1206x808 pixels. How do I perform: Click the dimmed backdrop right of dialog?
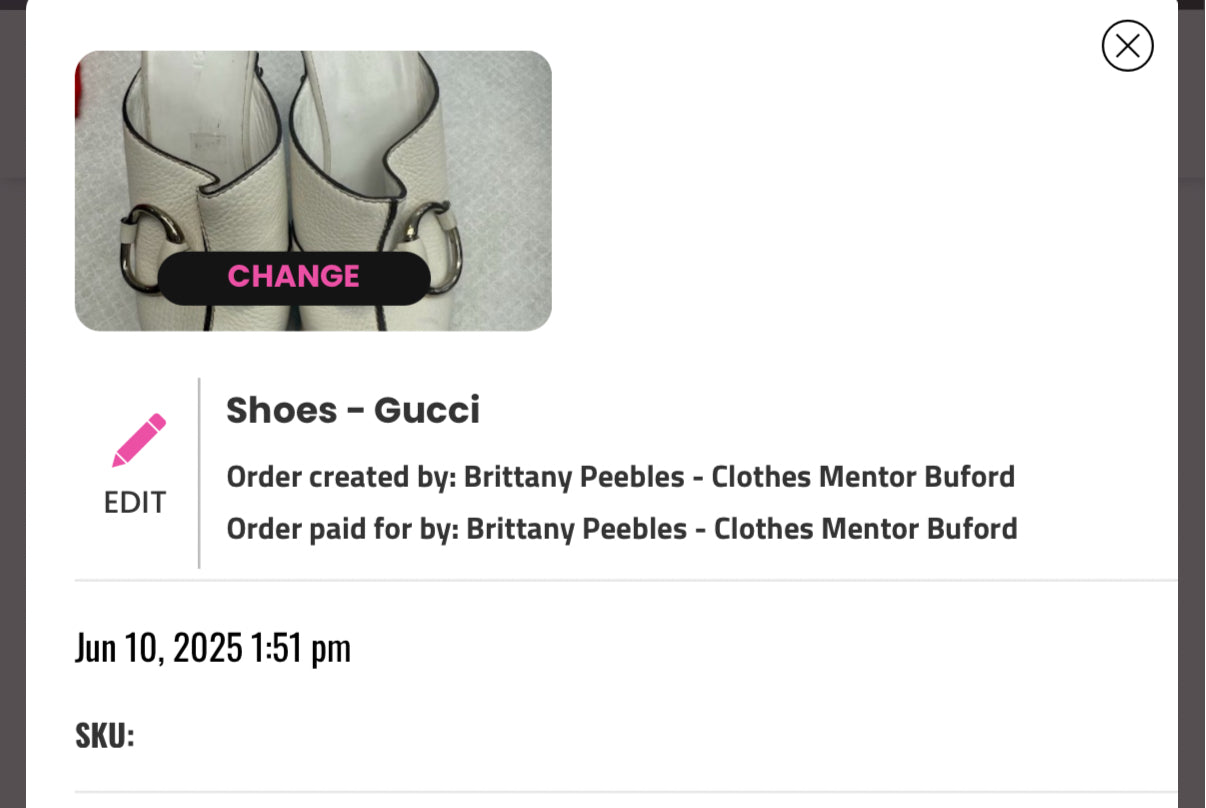click(x=1191, y=400)
